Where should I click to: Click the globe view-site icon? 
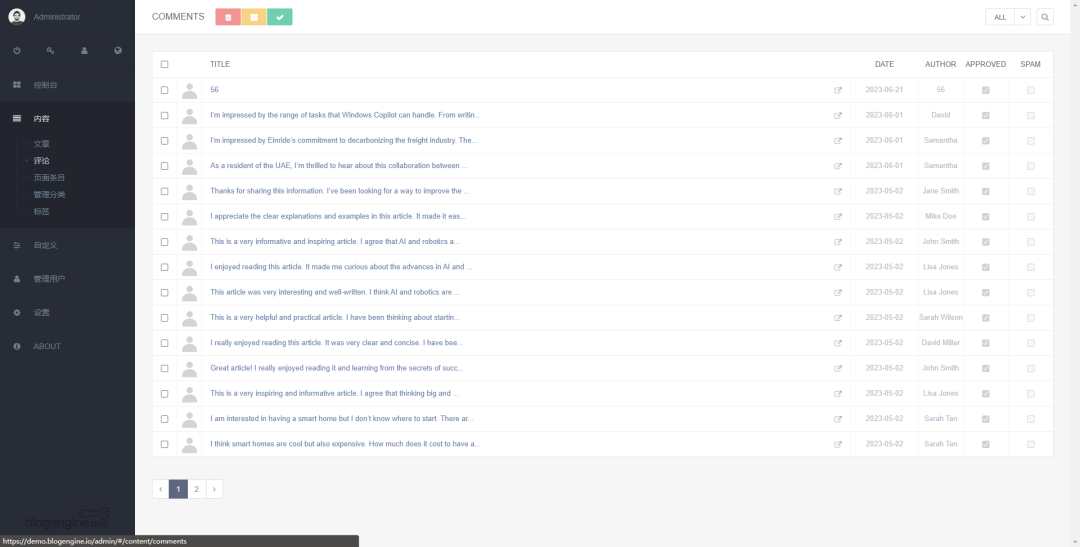118,50
